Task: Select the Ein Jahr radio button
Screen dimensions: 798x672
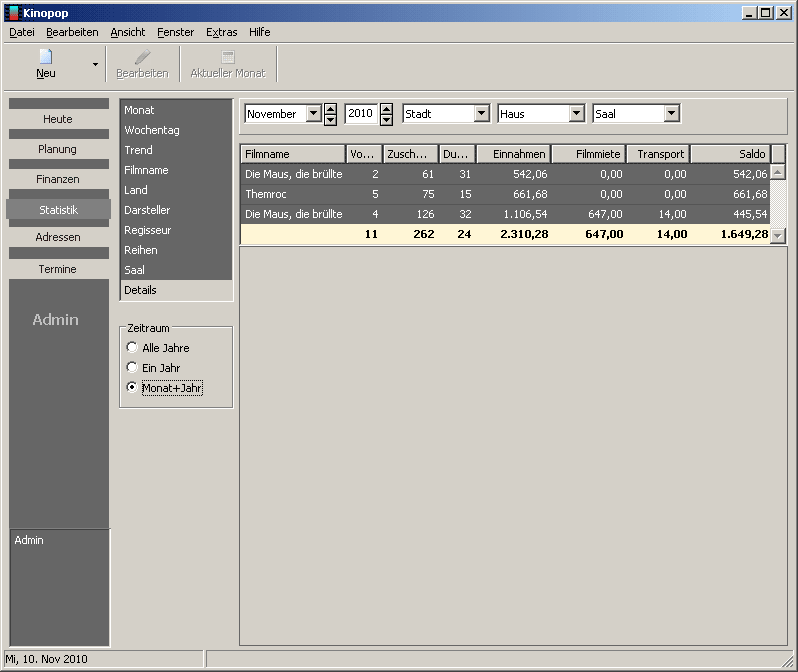Action: click(x=132, y=368)
